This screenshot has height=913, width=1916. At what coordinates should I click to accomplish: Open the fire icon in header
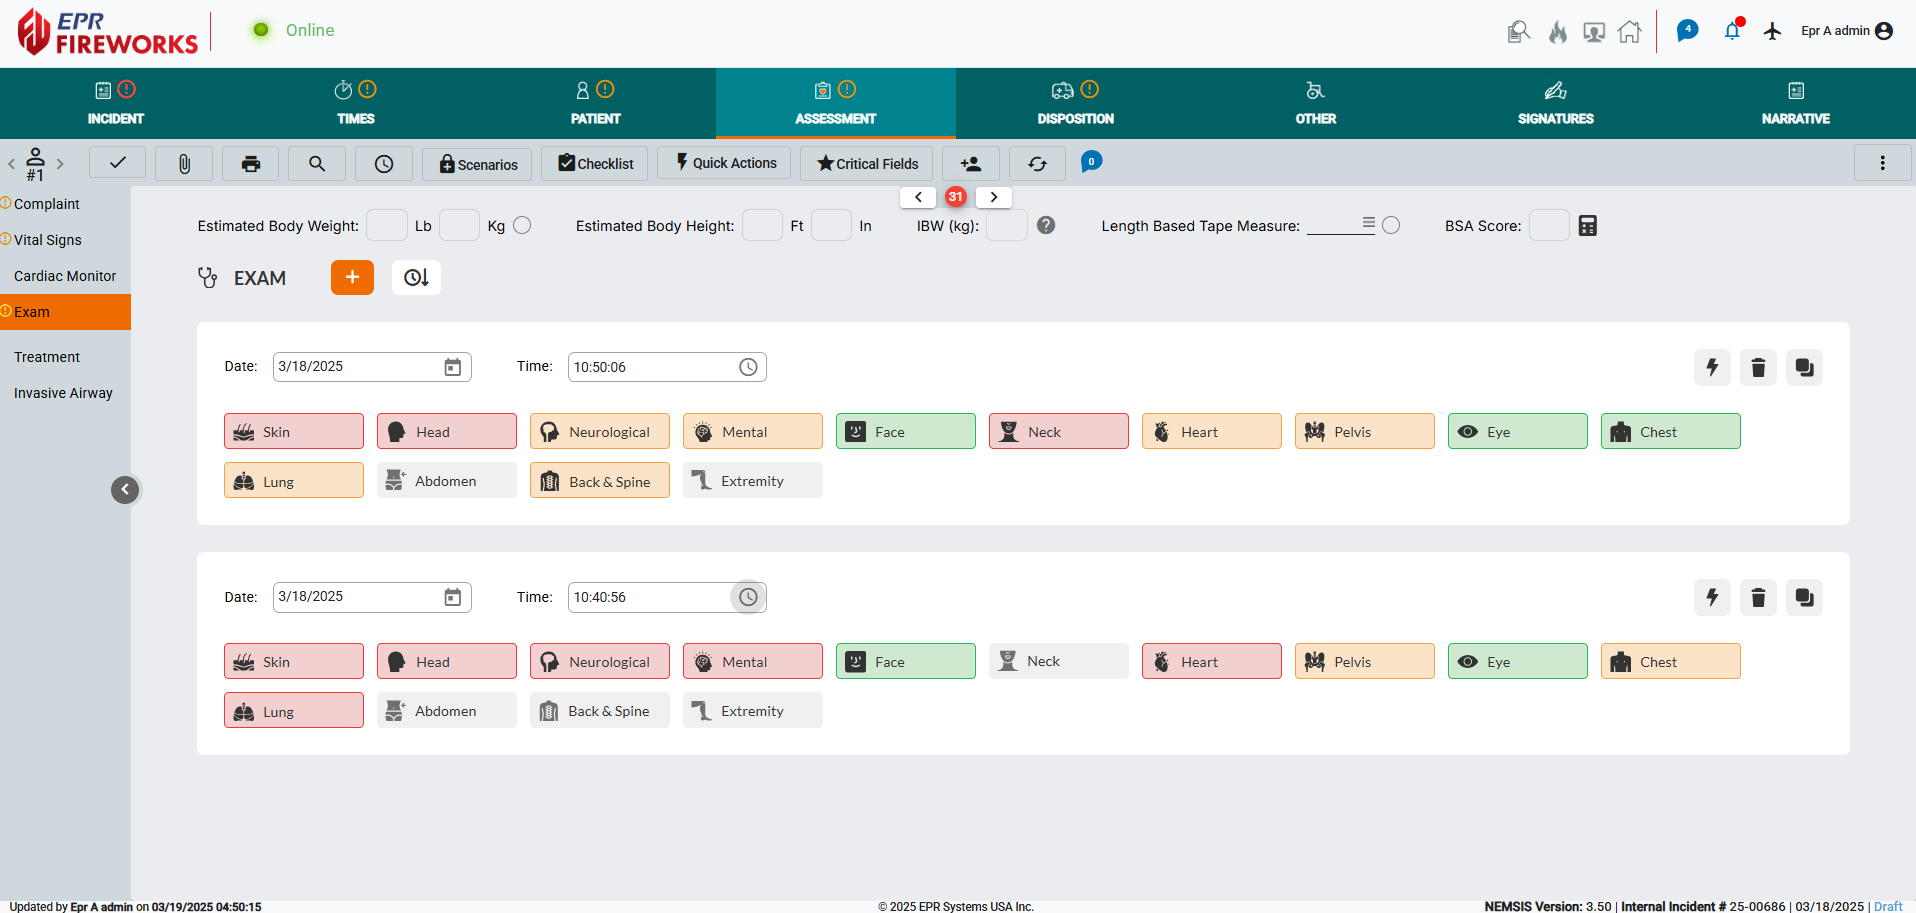point(1558,32)
